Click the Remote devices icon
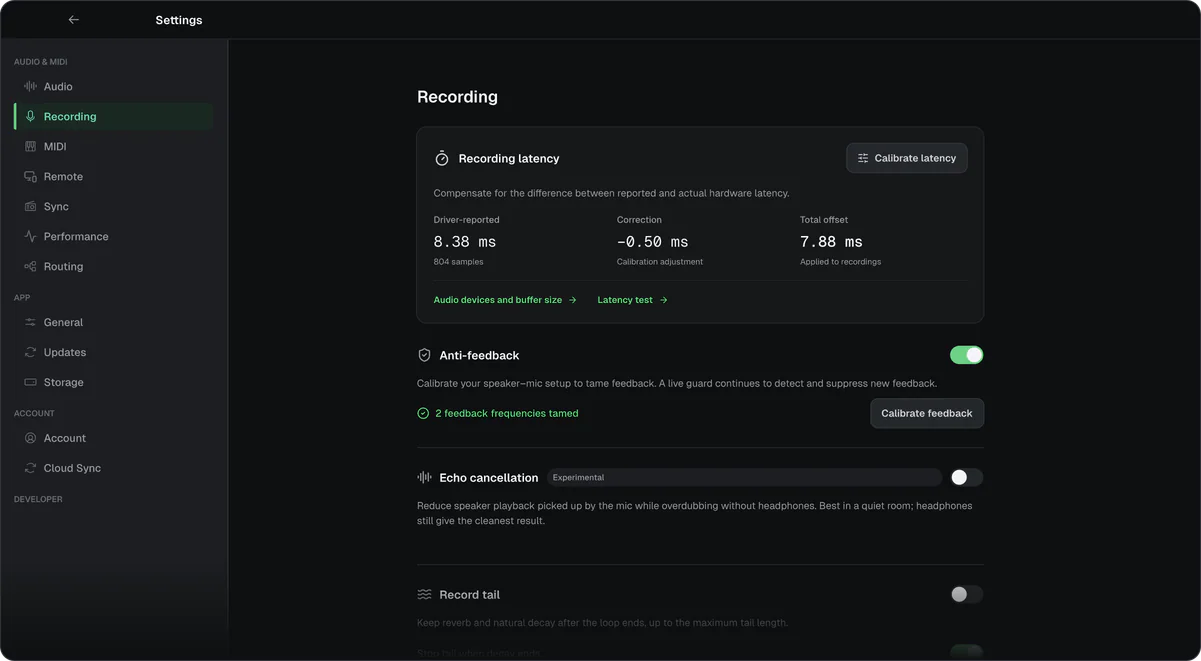1201x661 pixels. coord(30,177)
